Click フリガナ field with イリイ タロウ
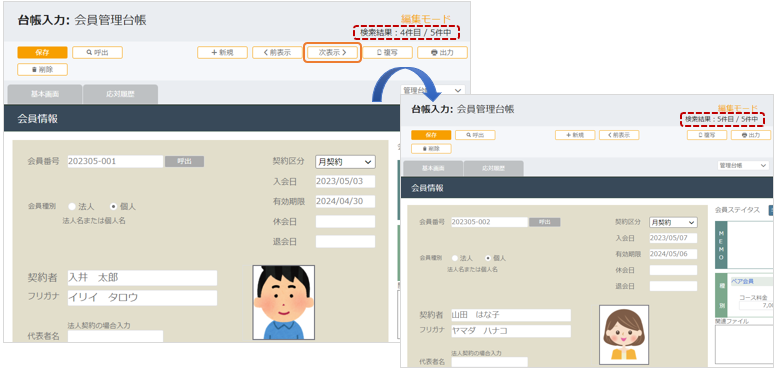The width and height of the screenshot is (776, 369). [x=142, y=298]
